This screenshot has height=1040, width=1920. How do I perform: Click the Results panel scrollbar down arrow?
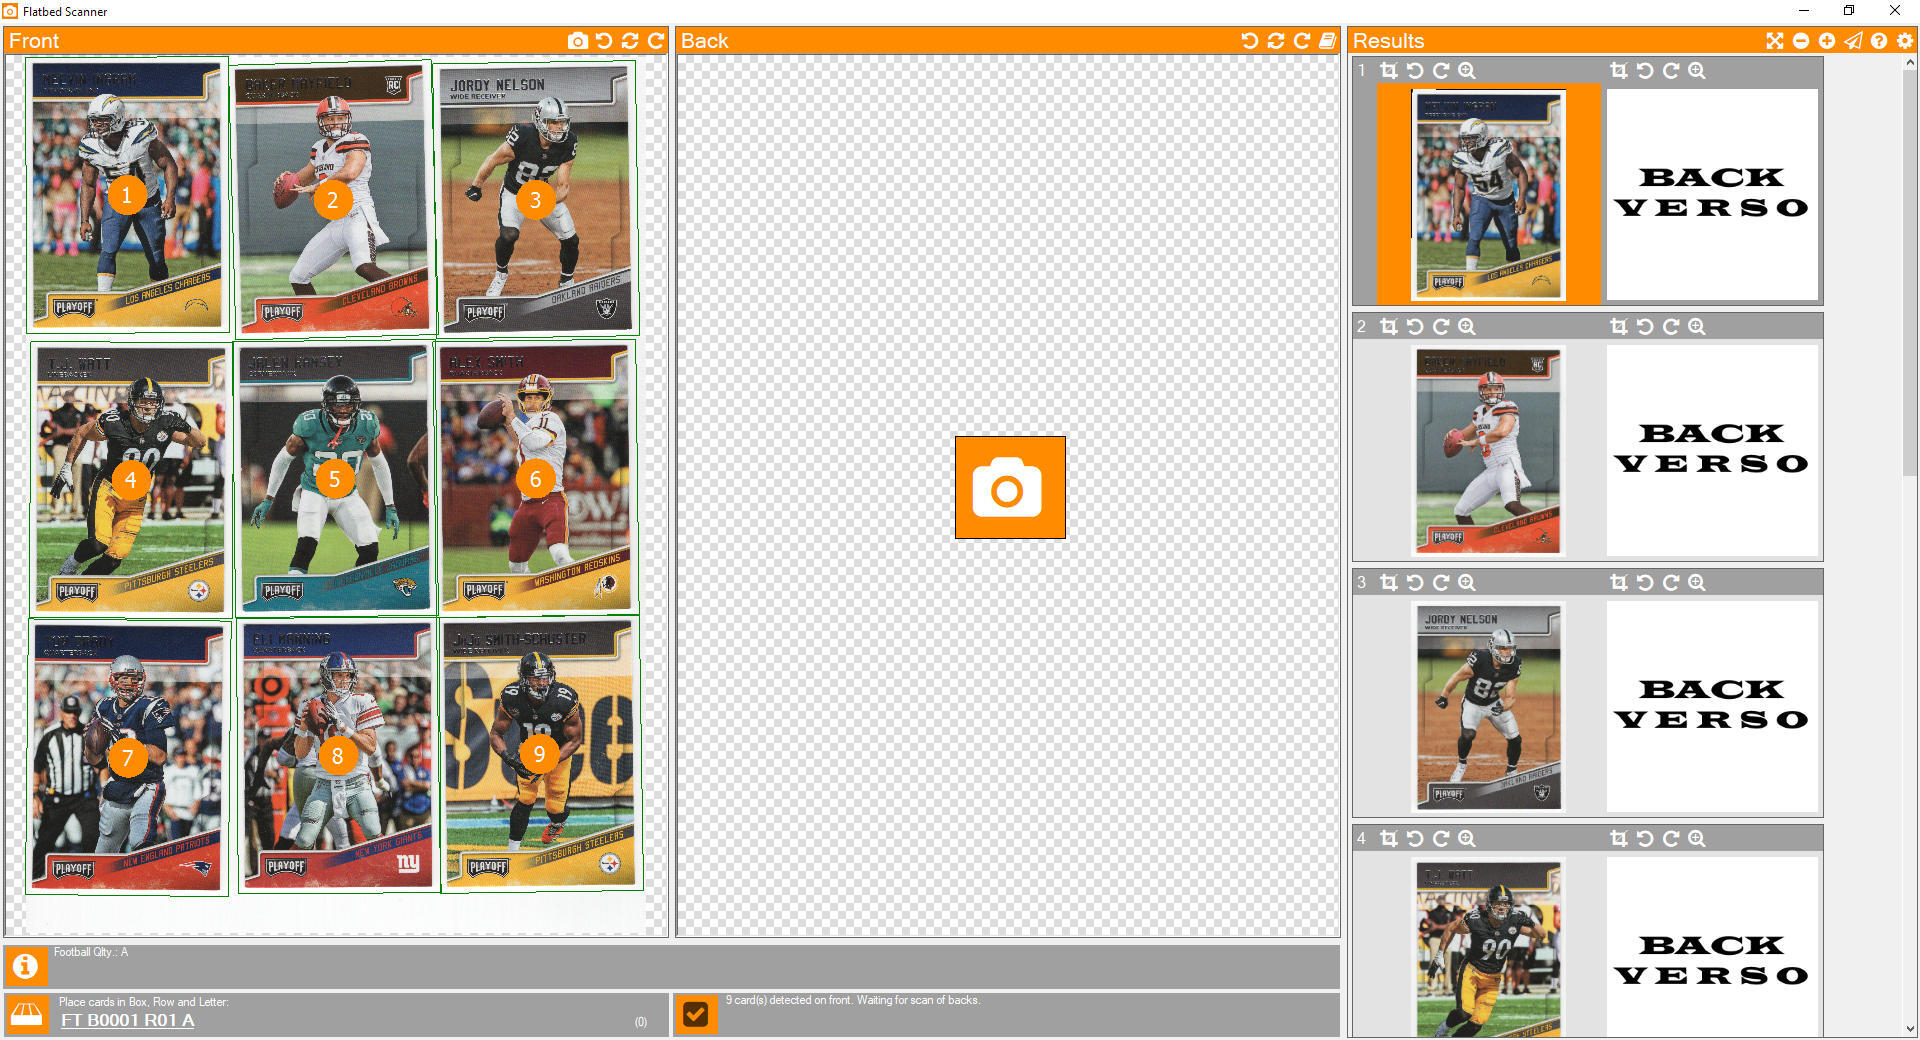[x=1910, y=1028]
